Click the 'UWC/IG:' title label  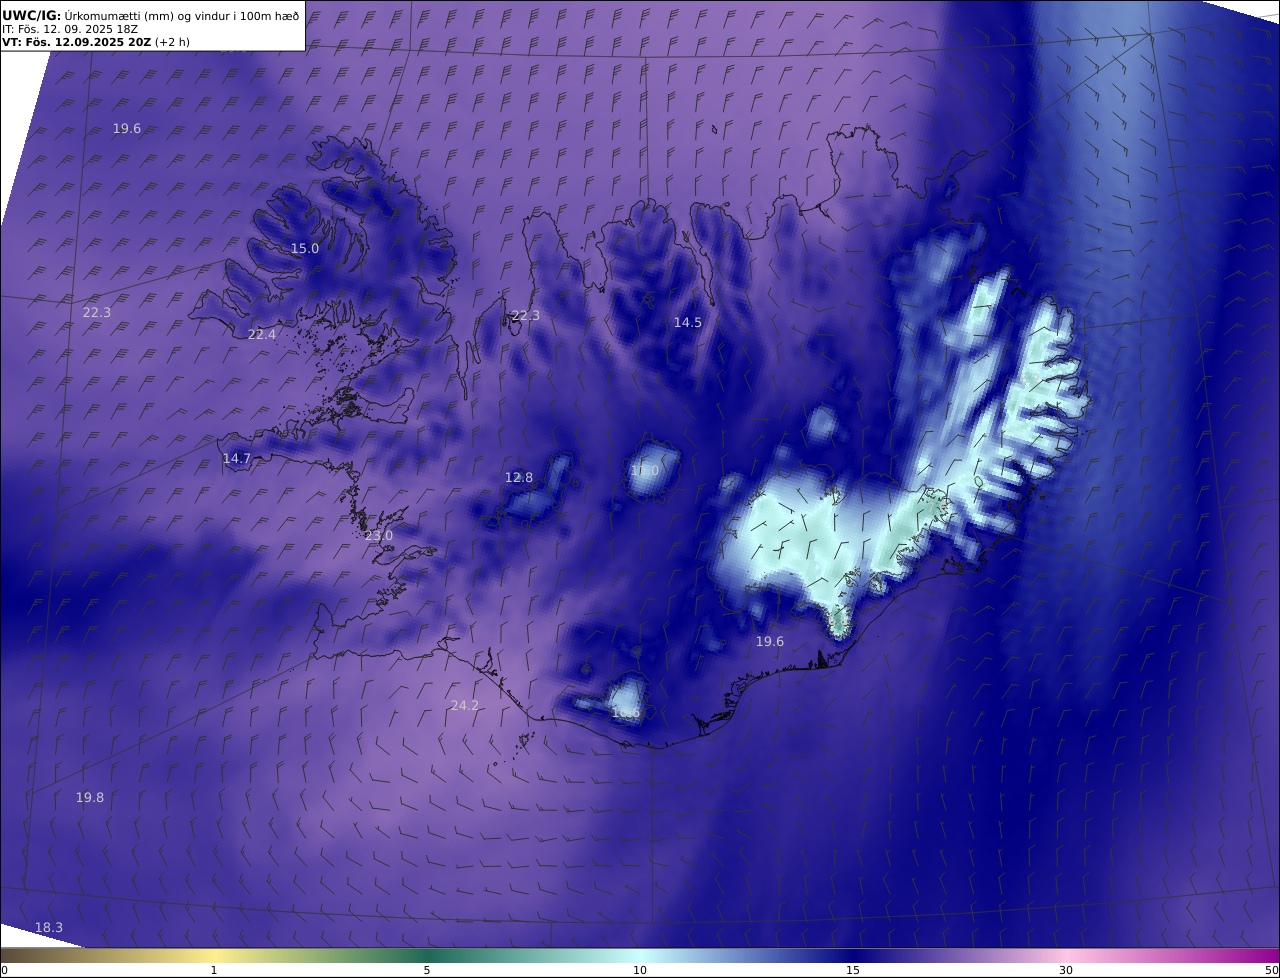pyautogui.click(x=32, y=15)
